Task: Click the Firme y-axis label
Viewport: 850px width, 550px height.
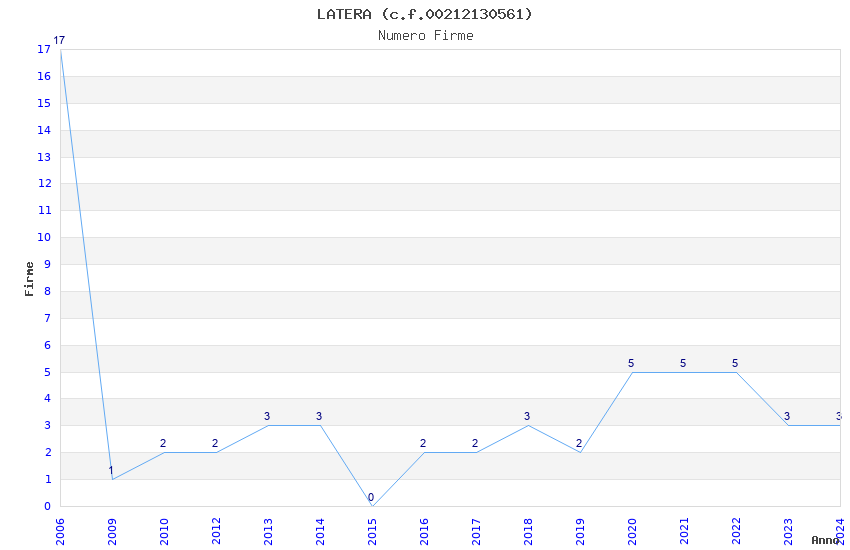Action: (x=29, y=279)
